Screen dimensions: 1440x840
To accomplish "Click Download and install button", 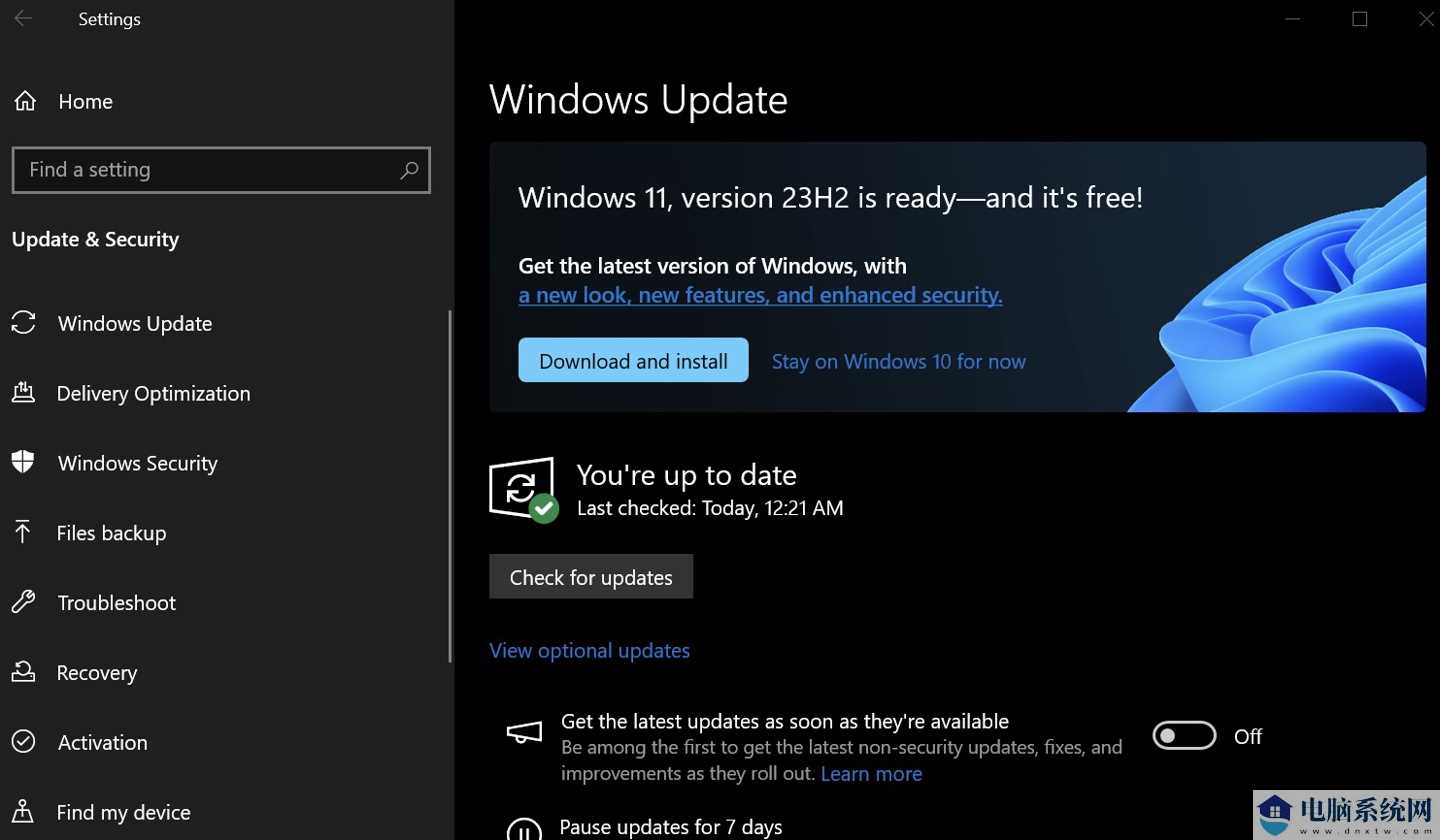I will (x=633, y=360).
